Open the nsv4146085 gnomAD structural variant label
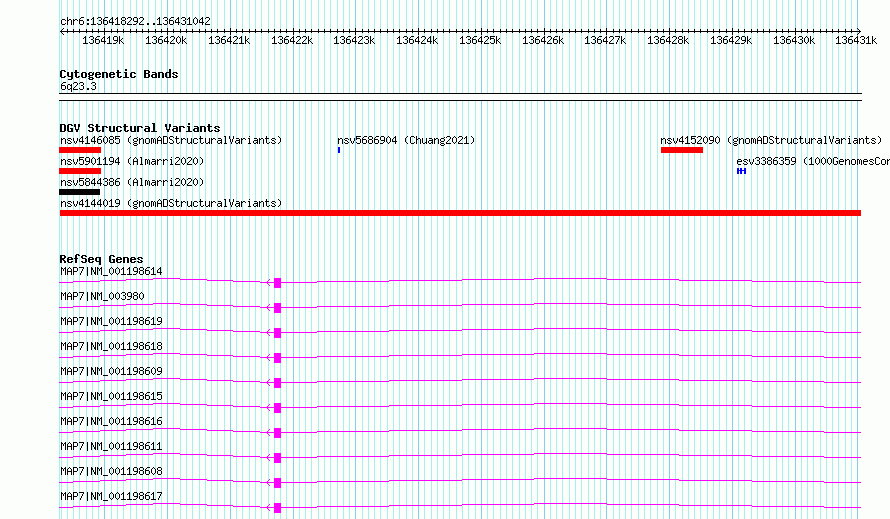This screenshot has height=519, width=890. [x=171, y=140]
